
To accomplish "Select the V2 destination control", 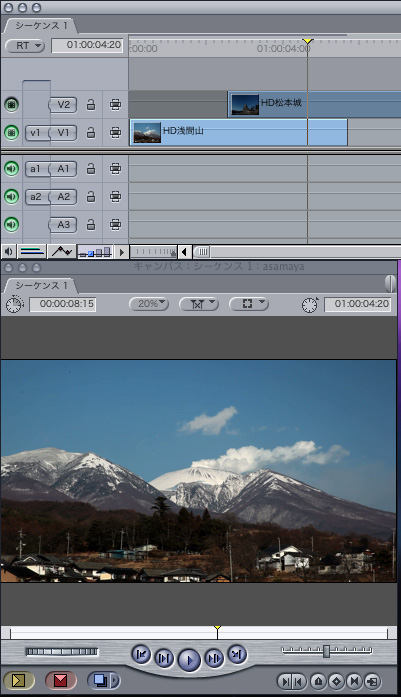I will tap(63, 105).
